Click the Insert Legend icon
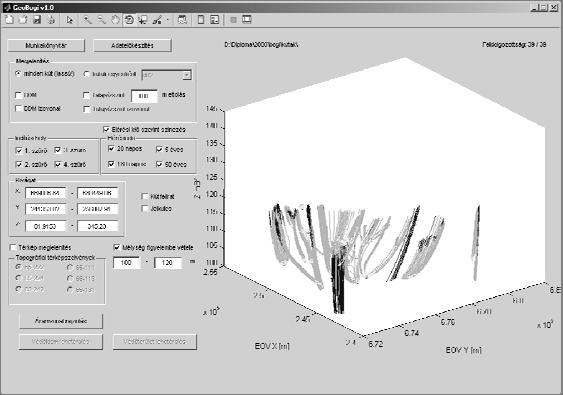563x395 pixels. (214, 20)
